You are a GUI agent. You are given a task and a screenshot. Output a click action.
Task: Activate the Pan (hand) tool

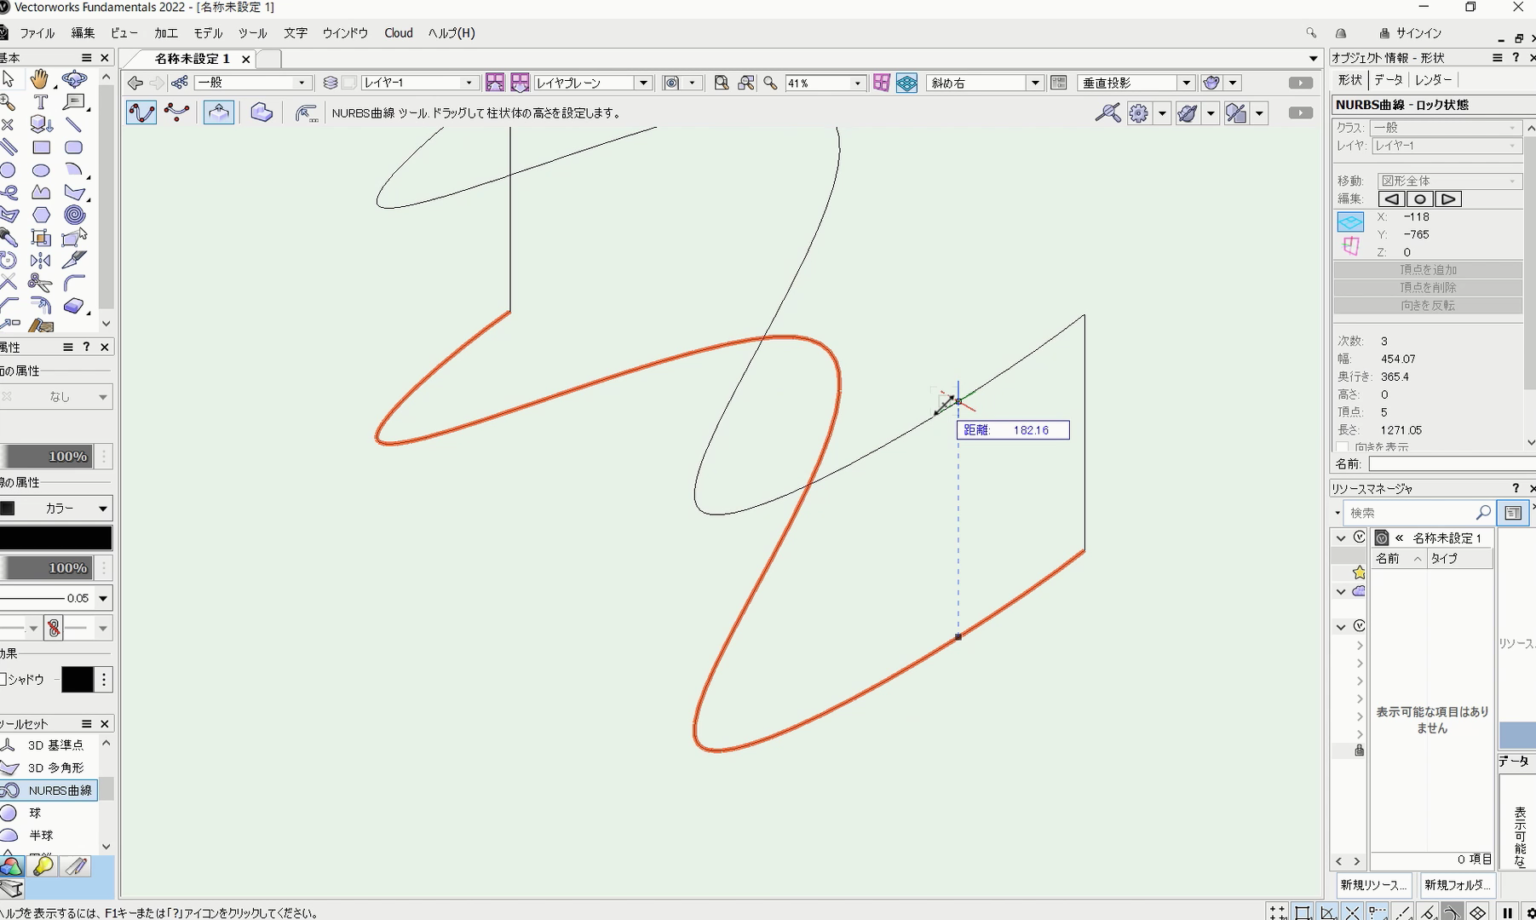pyautogui.click(x=42, y=79)
